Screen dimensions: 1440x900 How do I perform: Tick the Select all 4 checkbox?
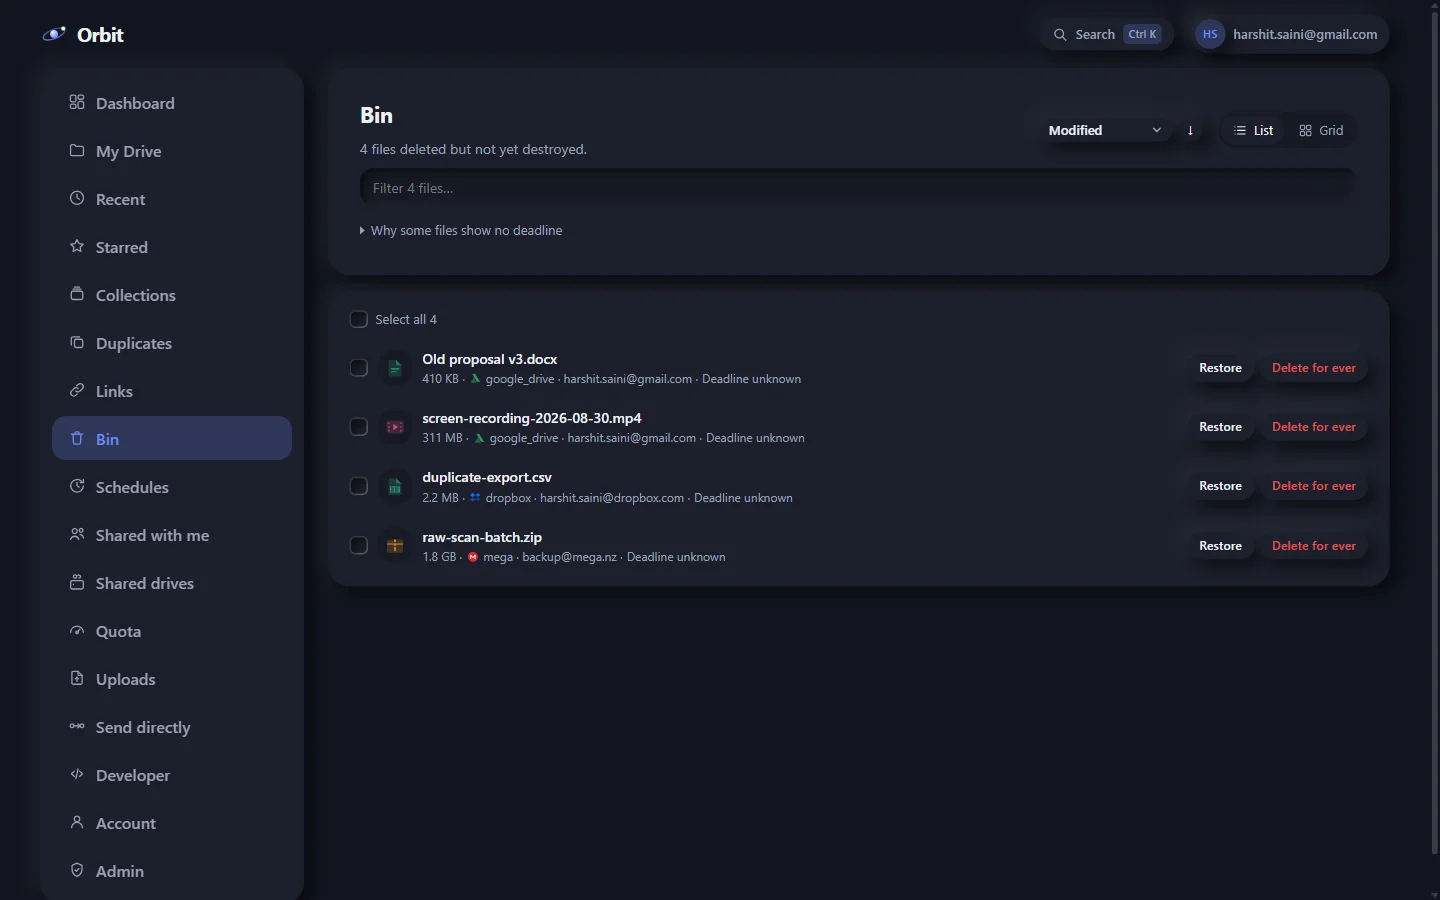tap(359, 319)
